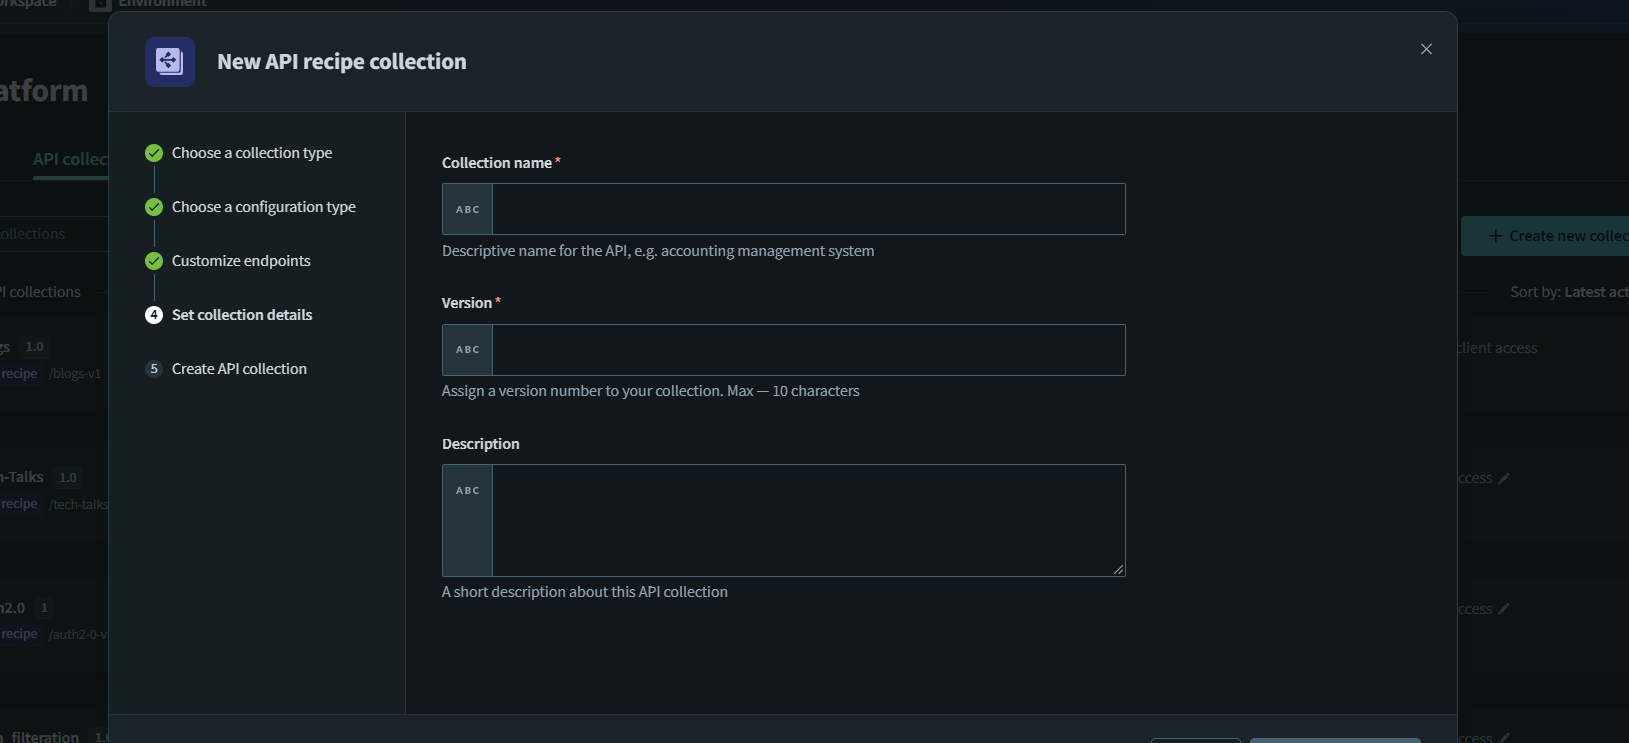Click the API recipe collection header icon

coord(170,62)
